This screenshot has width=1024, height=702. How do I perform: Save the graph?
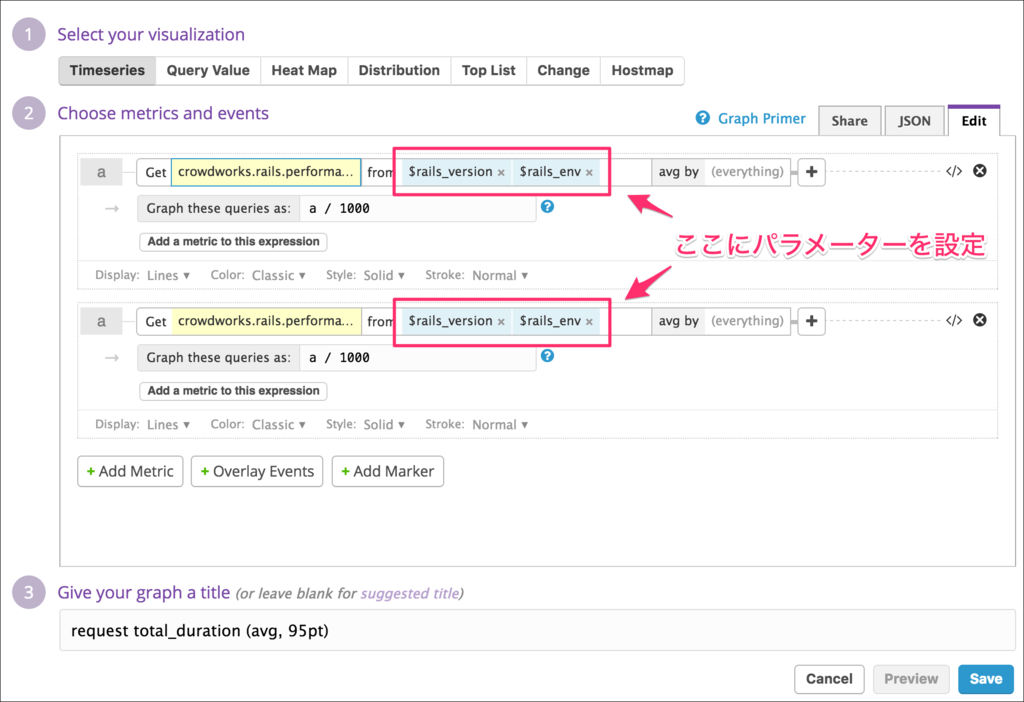click(x=985, y=679)
